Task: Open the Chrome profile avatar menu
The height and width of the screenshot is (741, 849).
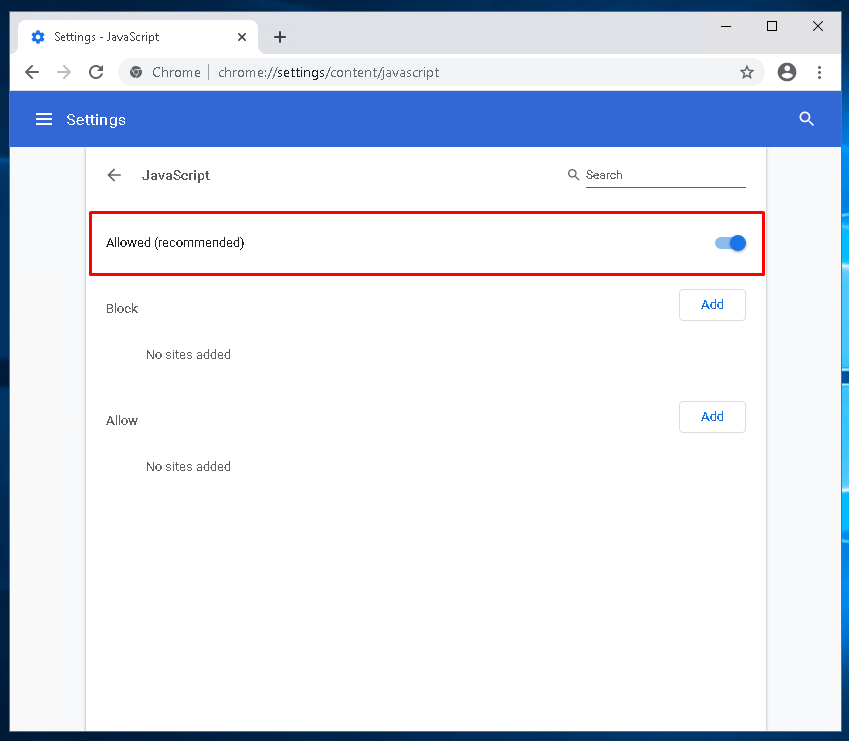Action: [787, 72]
